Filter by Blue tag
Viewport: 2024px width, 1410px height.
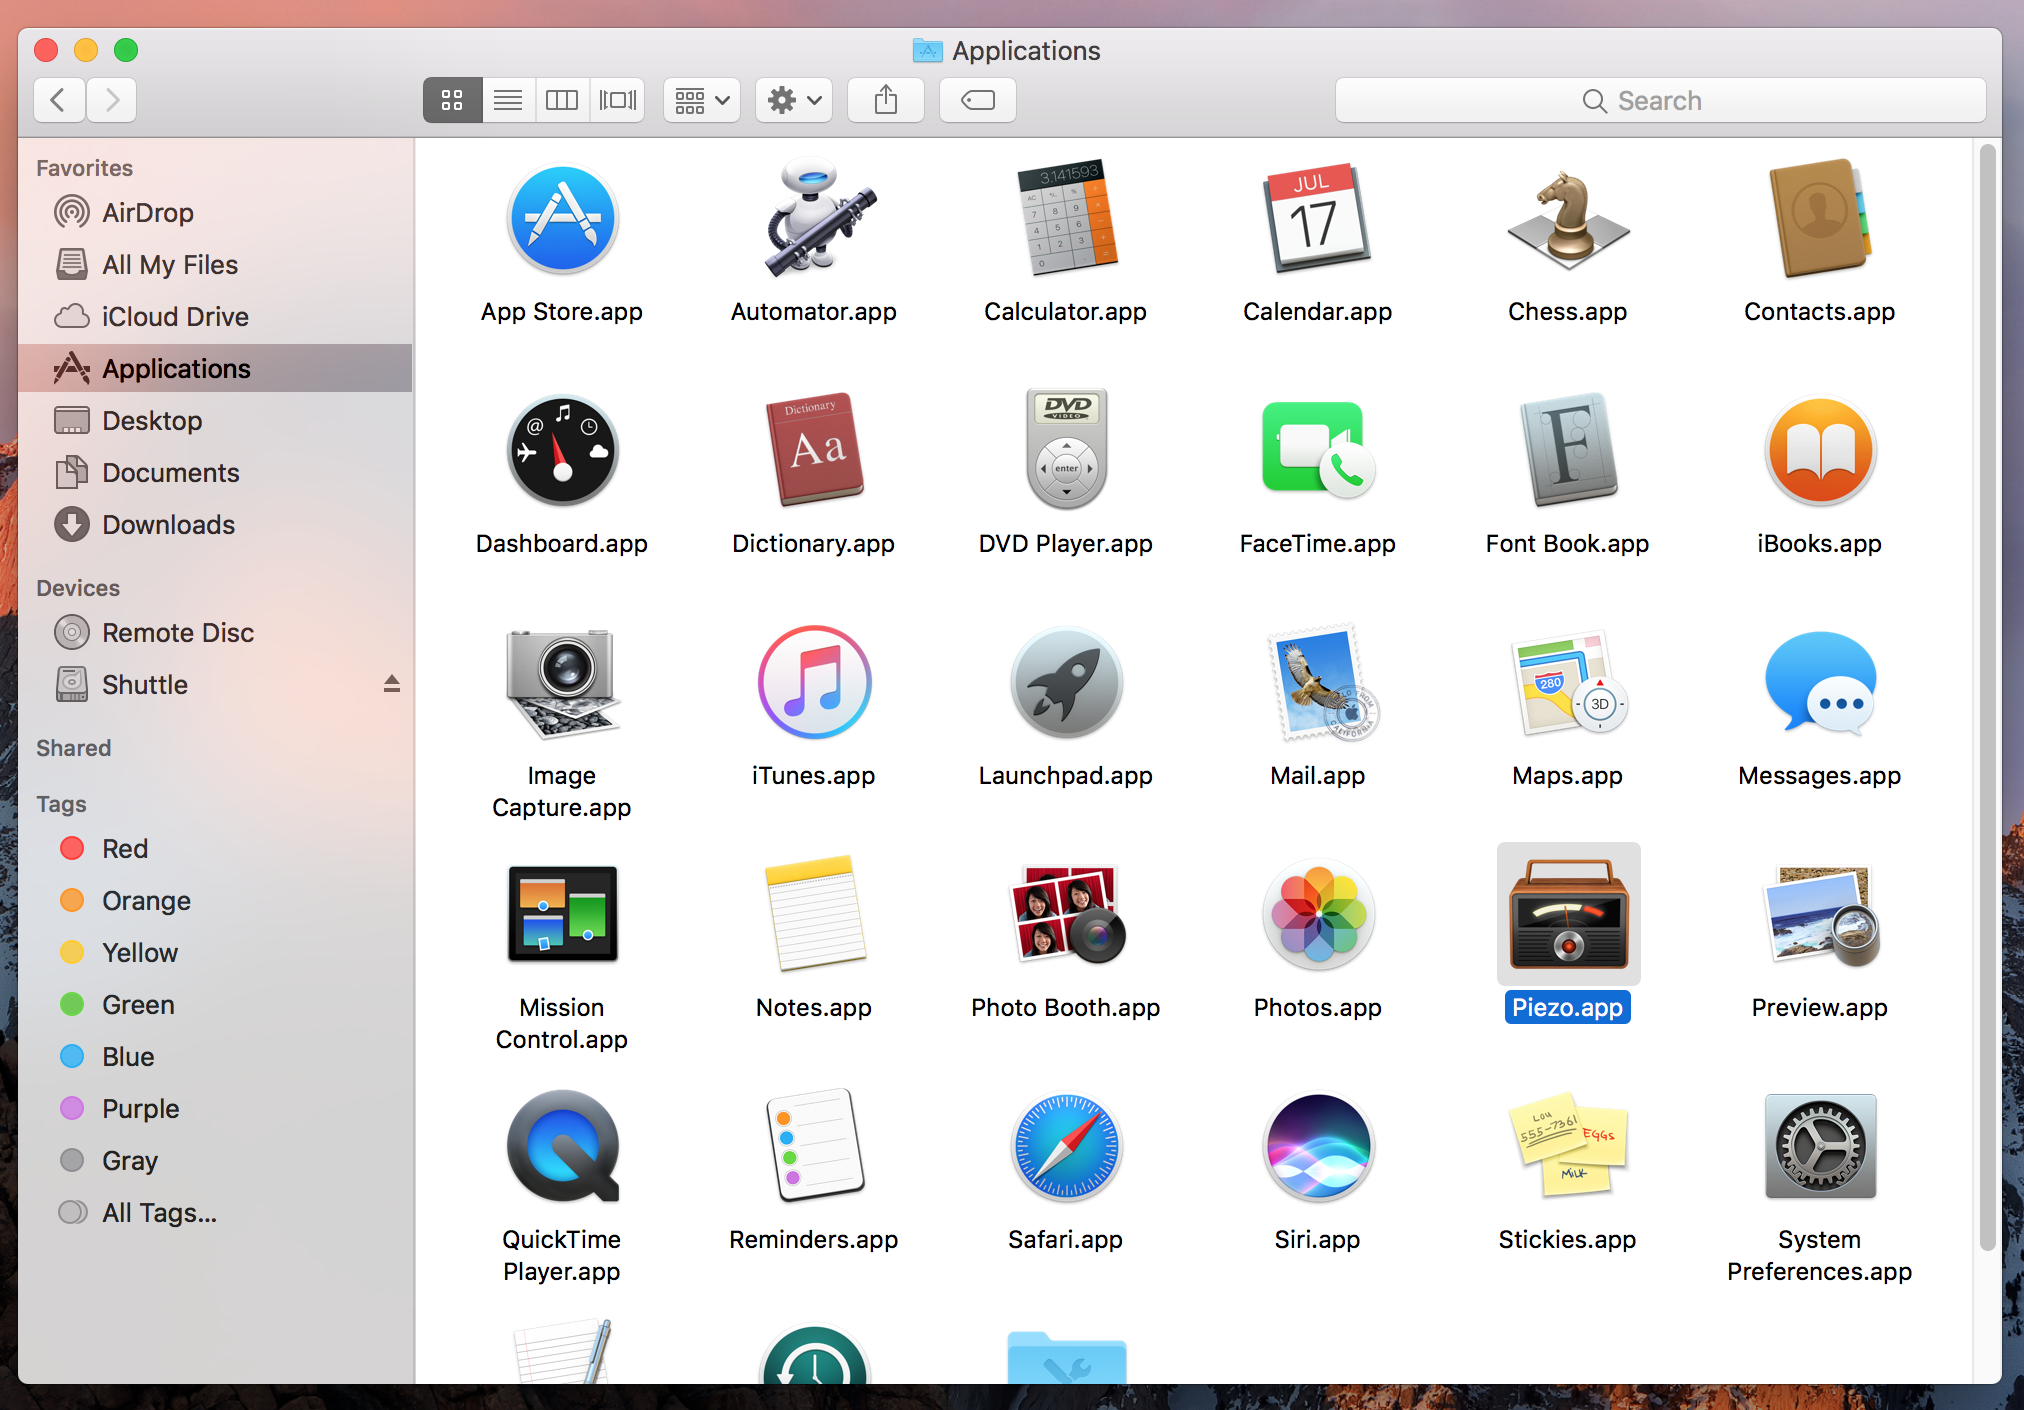215,1057
